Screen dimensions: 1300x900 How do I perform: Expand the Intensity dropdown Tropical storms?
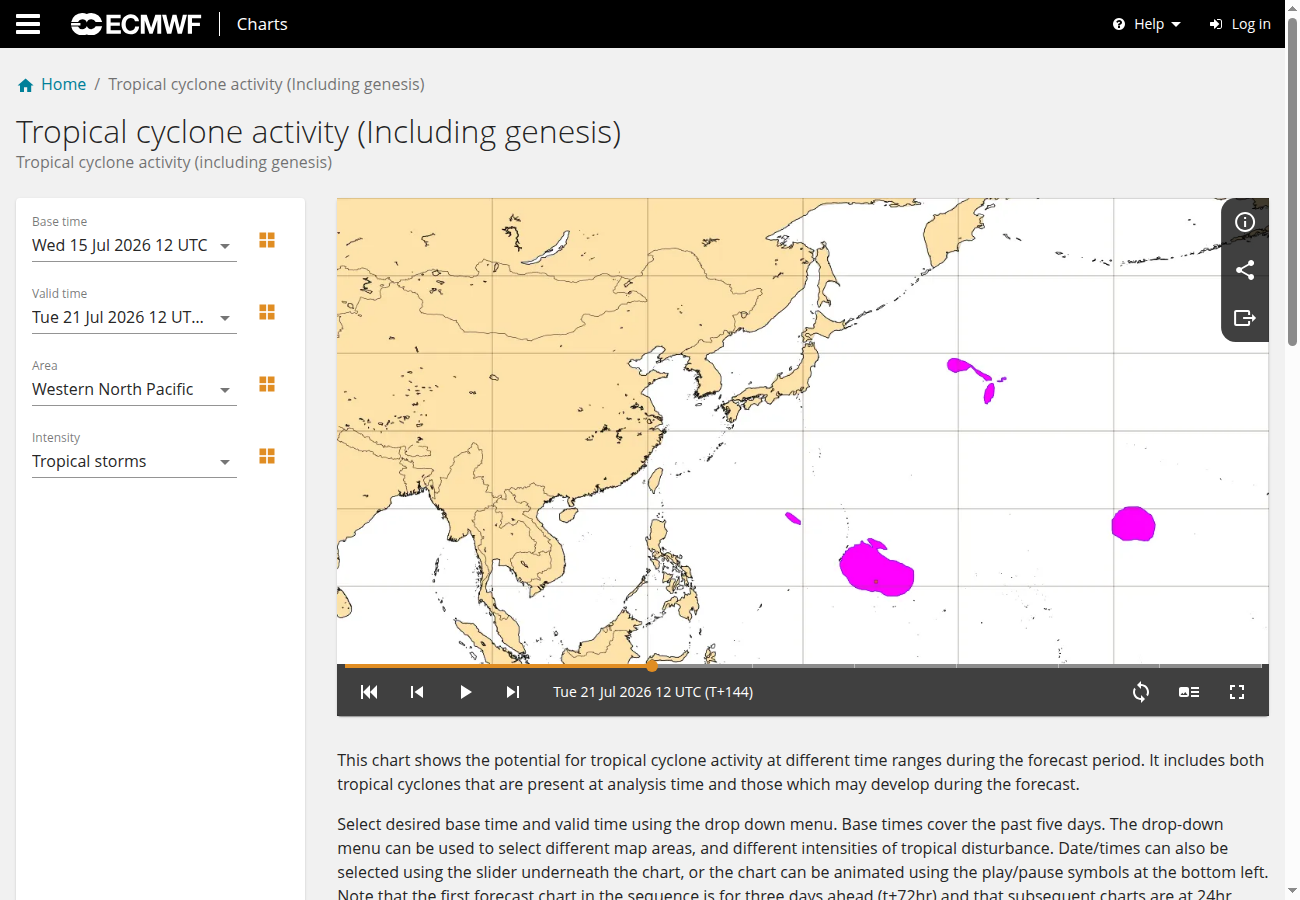pos(134,461)
